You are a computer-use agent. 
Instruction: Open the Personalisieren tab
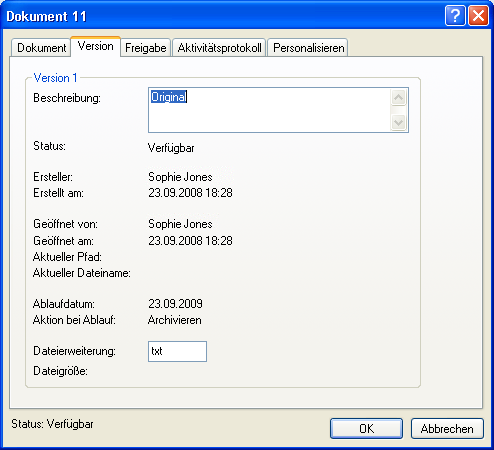[x=308, y=48]
